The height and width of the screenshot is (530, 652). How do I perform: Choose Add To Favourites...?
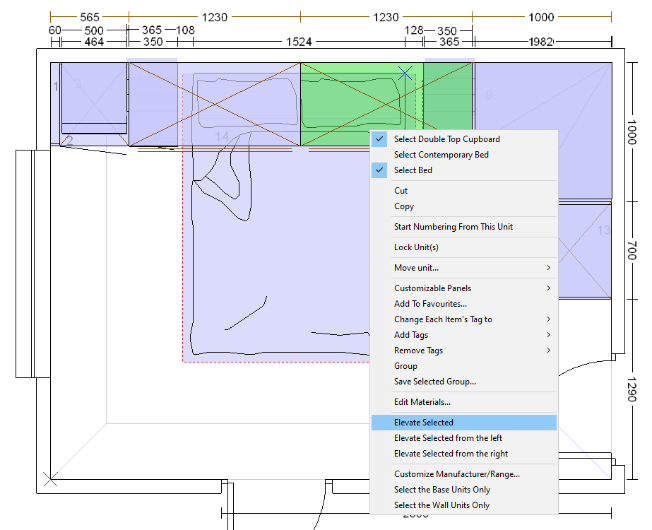pos(464,304)
